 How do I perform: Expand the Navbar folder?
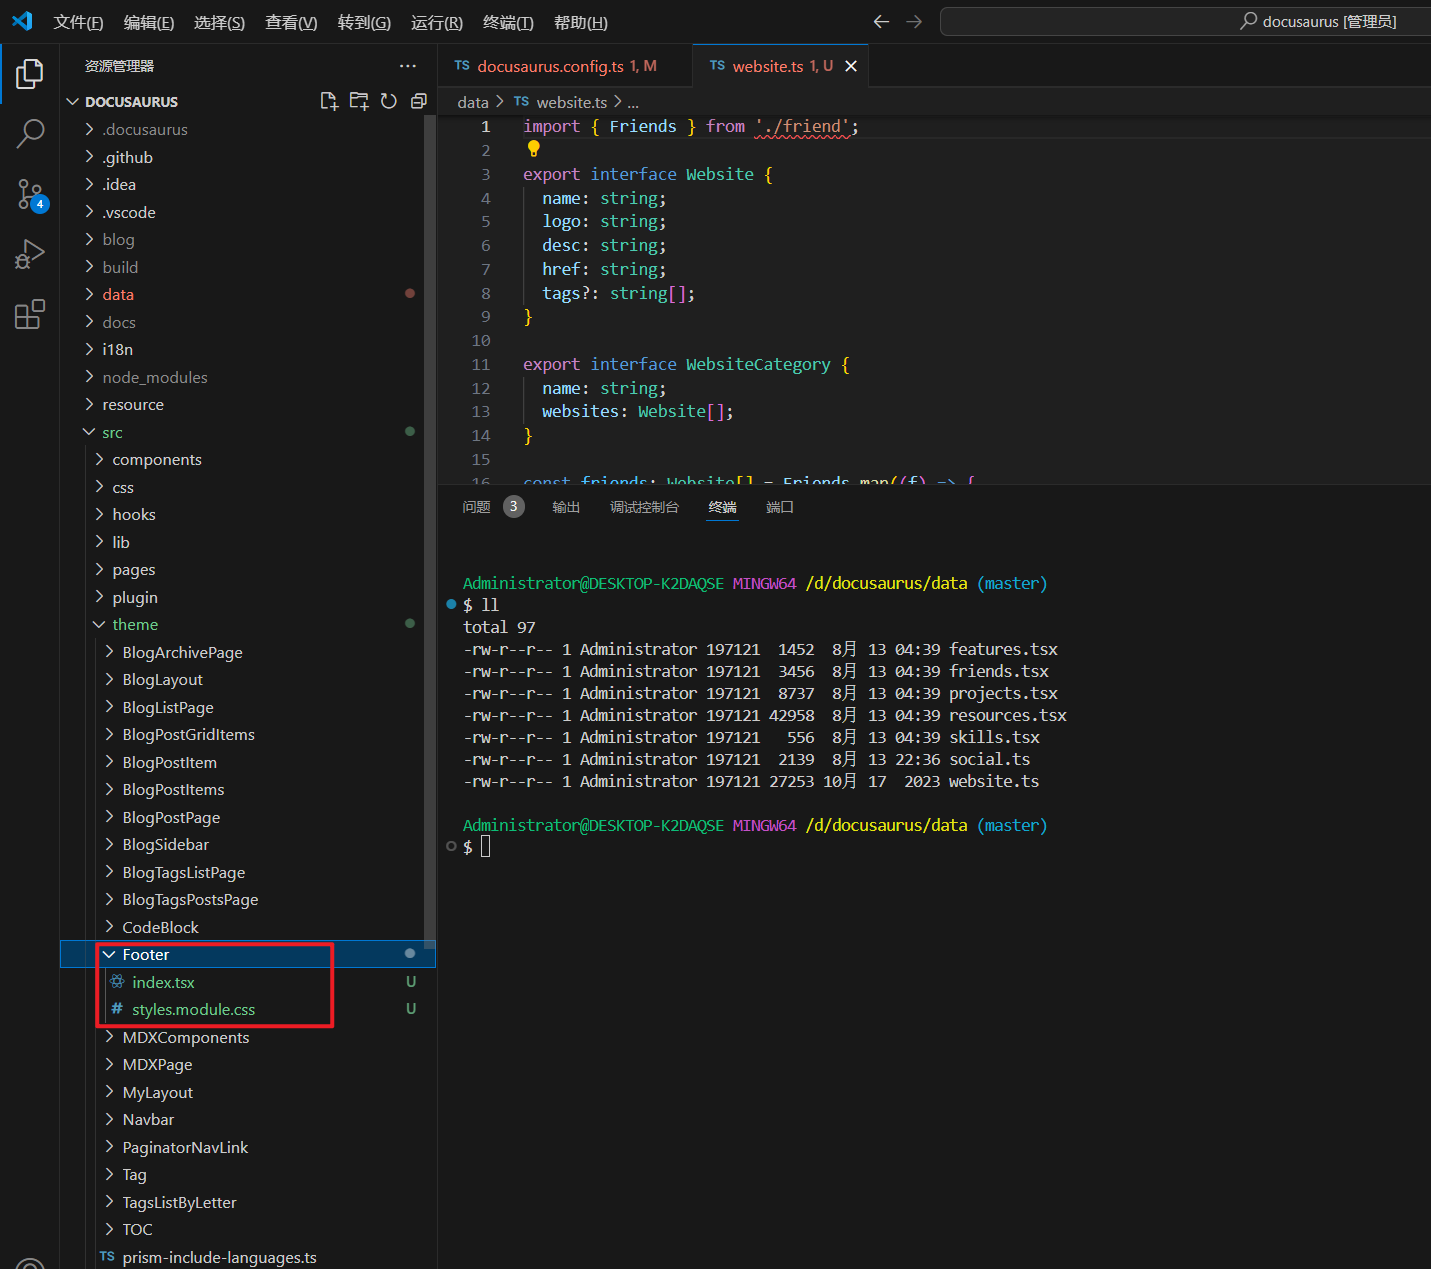click(248, 1119)
